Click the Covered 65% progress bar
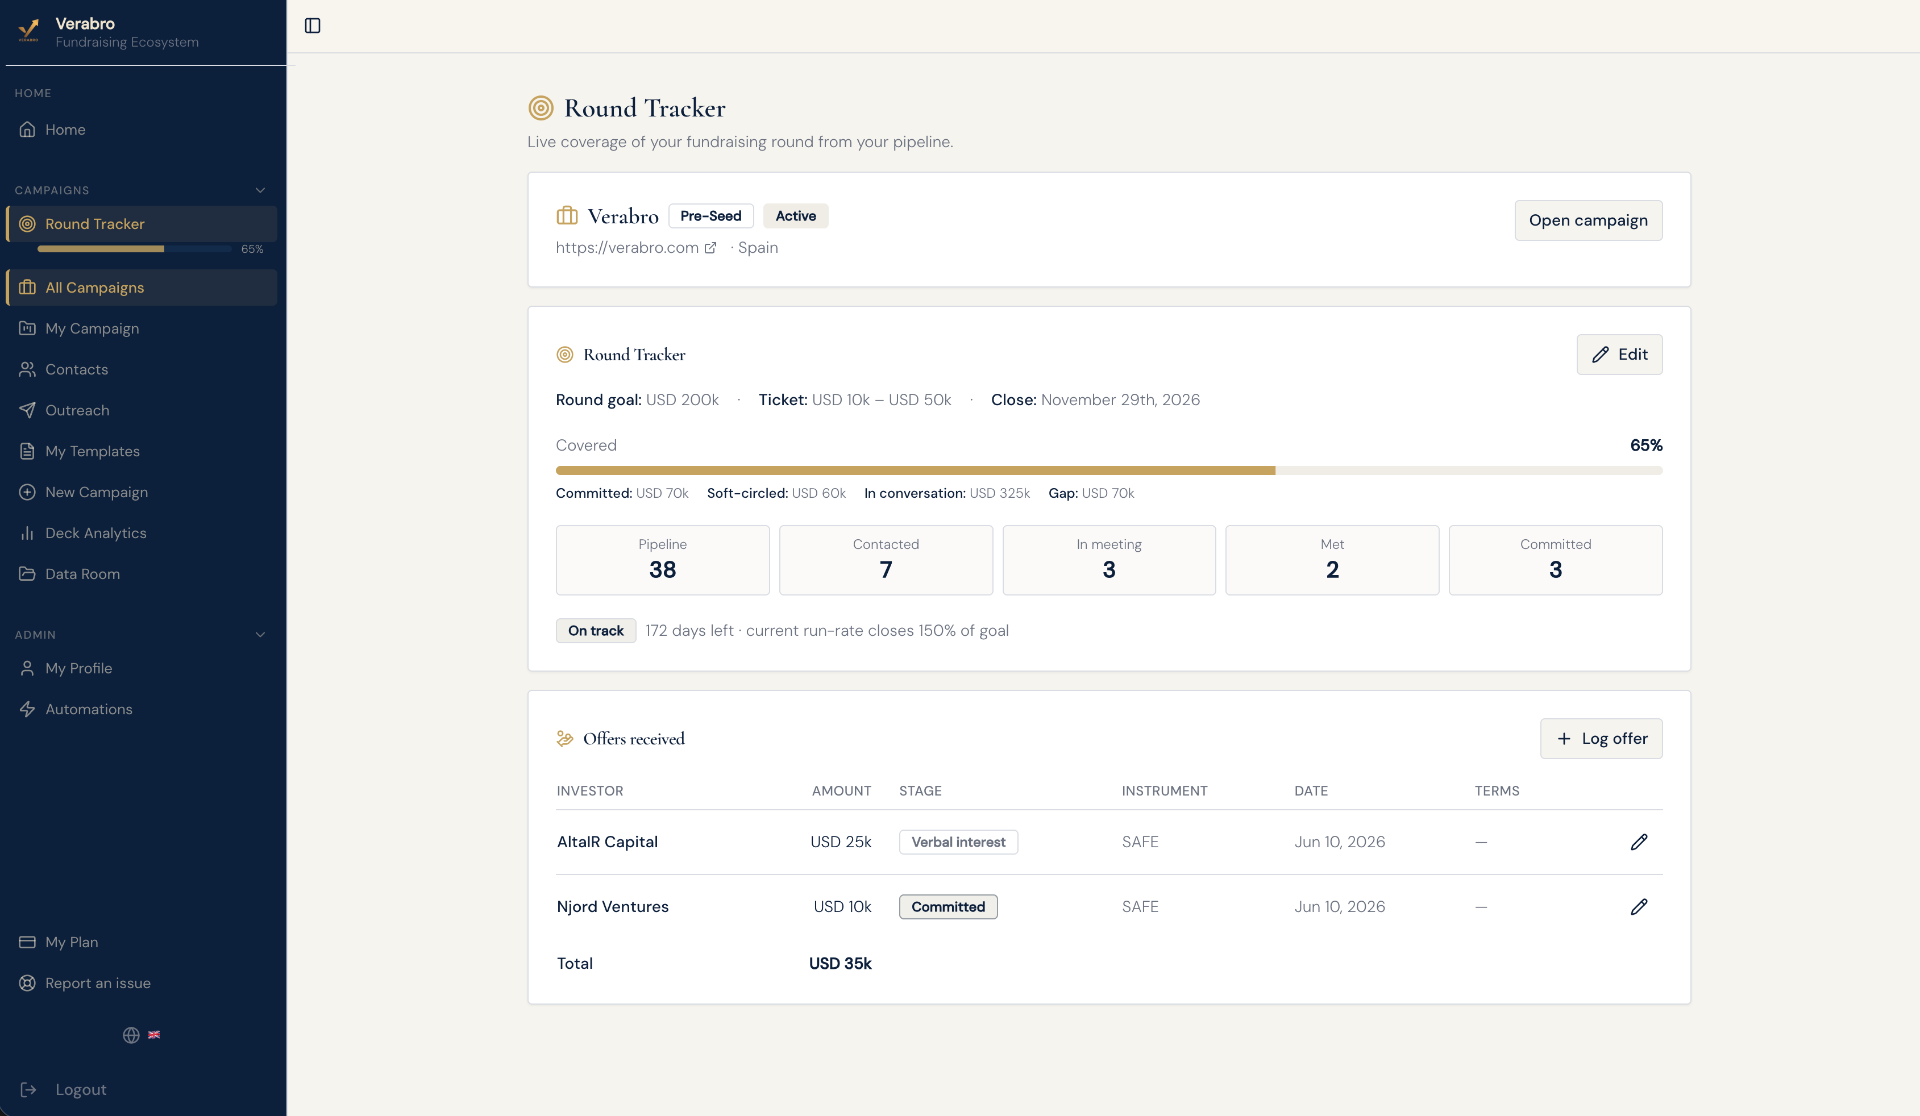 [x=1109, y=471]
